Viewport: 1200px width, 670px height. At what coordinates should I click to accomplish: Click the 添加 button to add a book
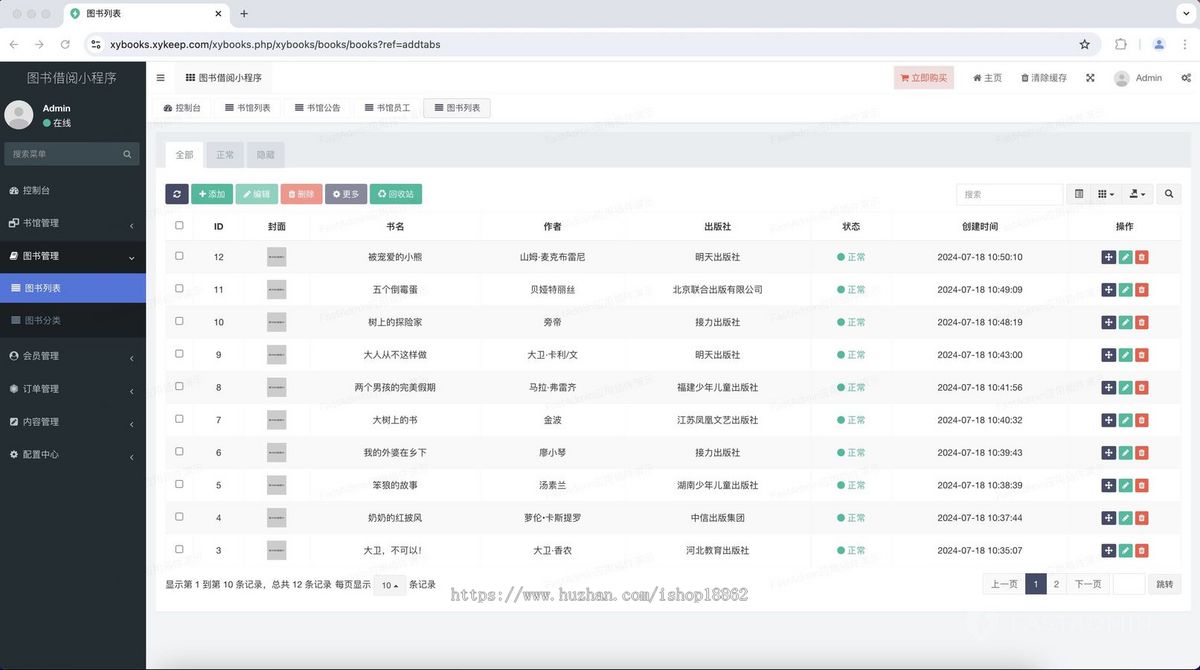(211, 193)
